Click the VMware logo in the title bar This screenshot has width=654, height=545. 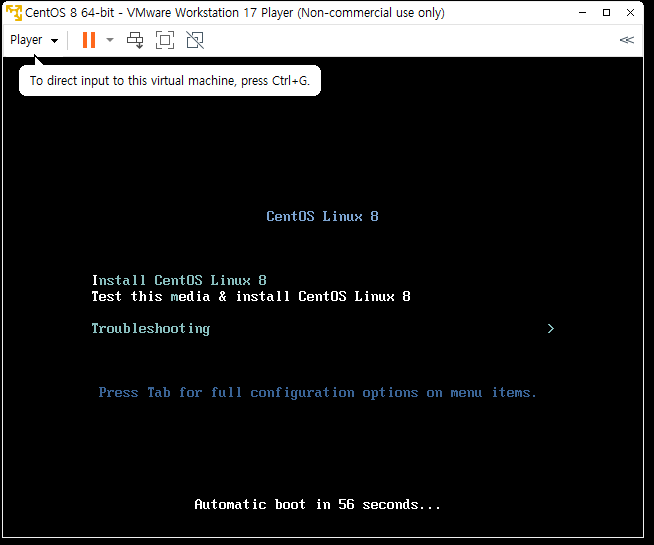(14, 13)
